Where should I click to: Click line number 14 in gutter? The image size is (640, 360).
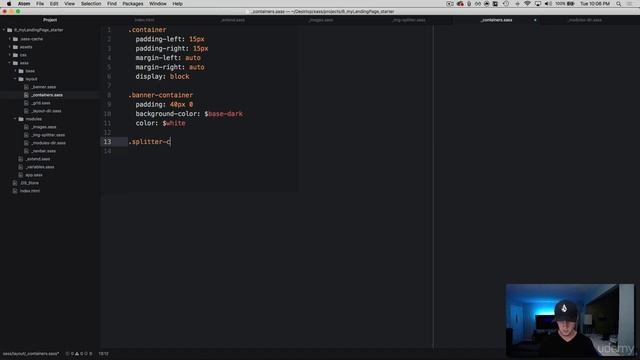pyautogui.click(x=107, y=151)
